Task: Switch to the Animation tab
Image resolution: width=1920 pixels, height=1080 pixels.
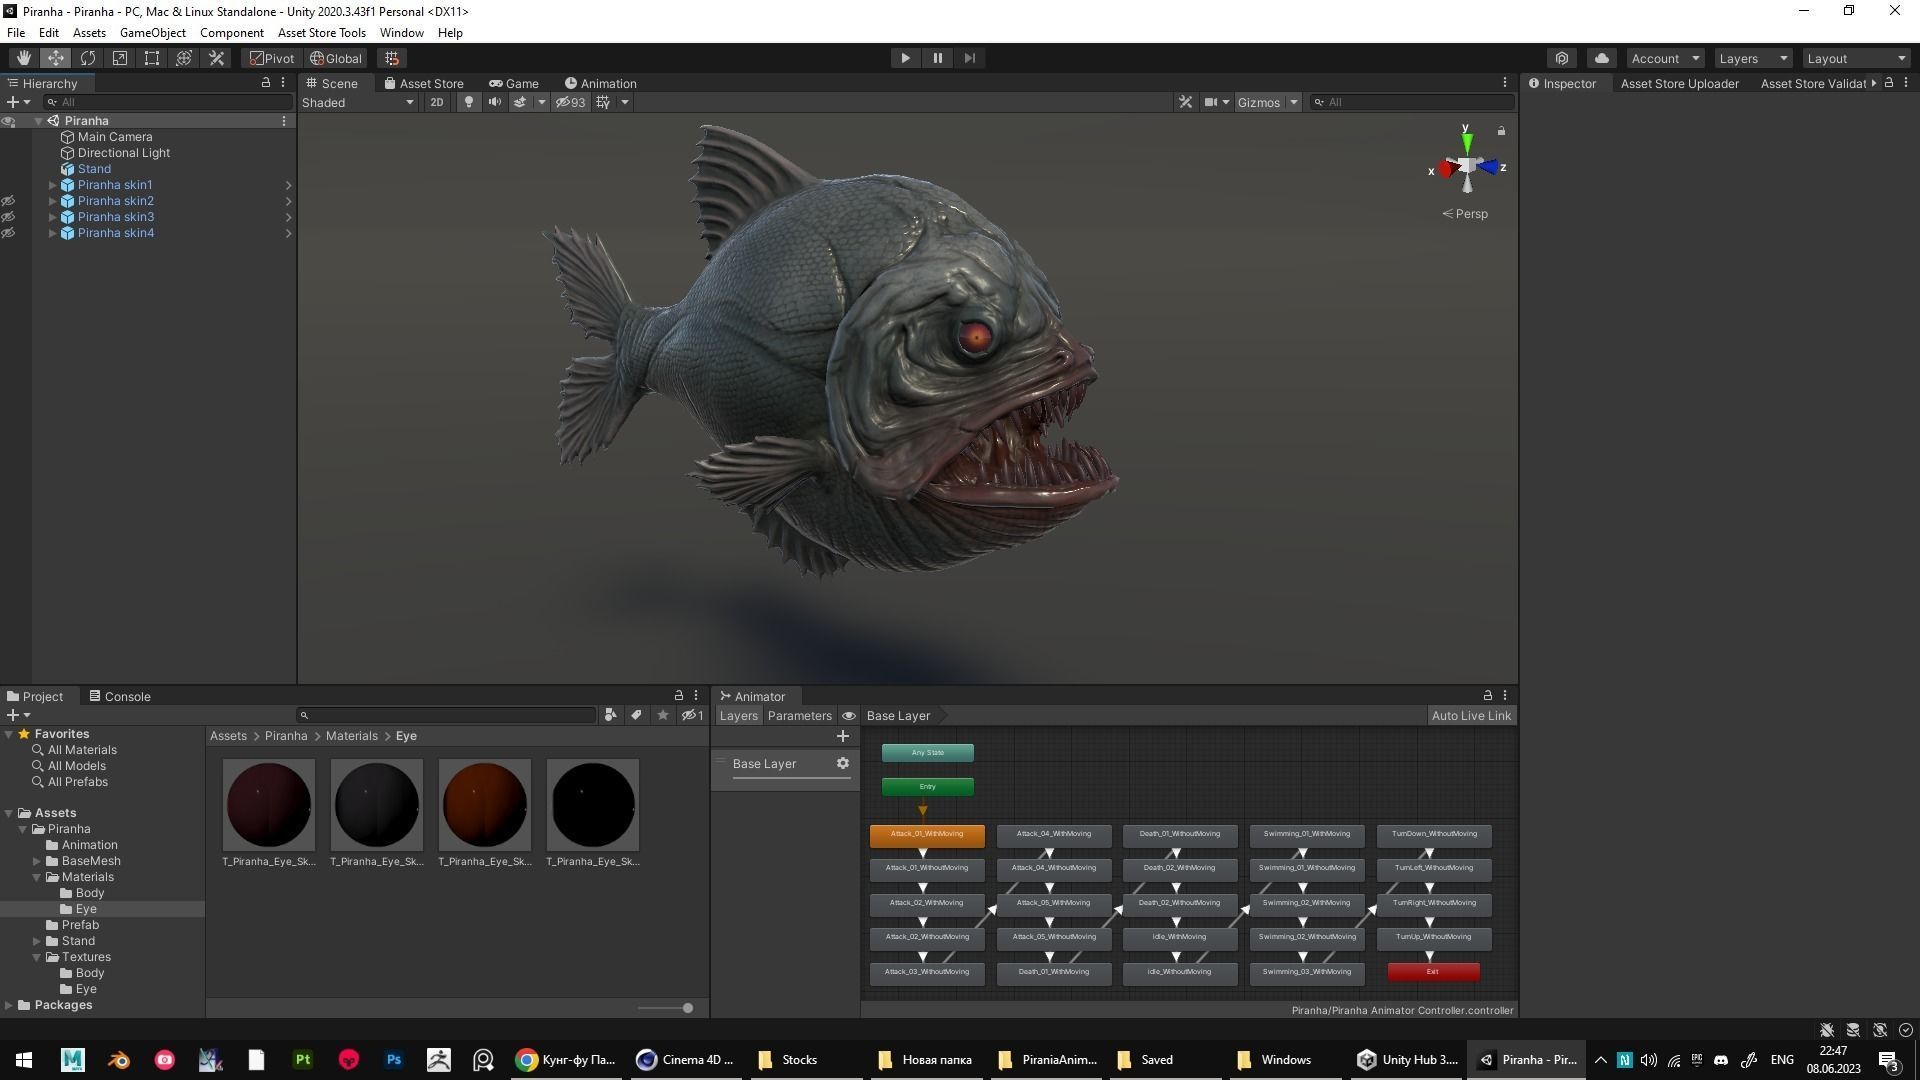Action: pos(600,83)
